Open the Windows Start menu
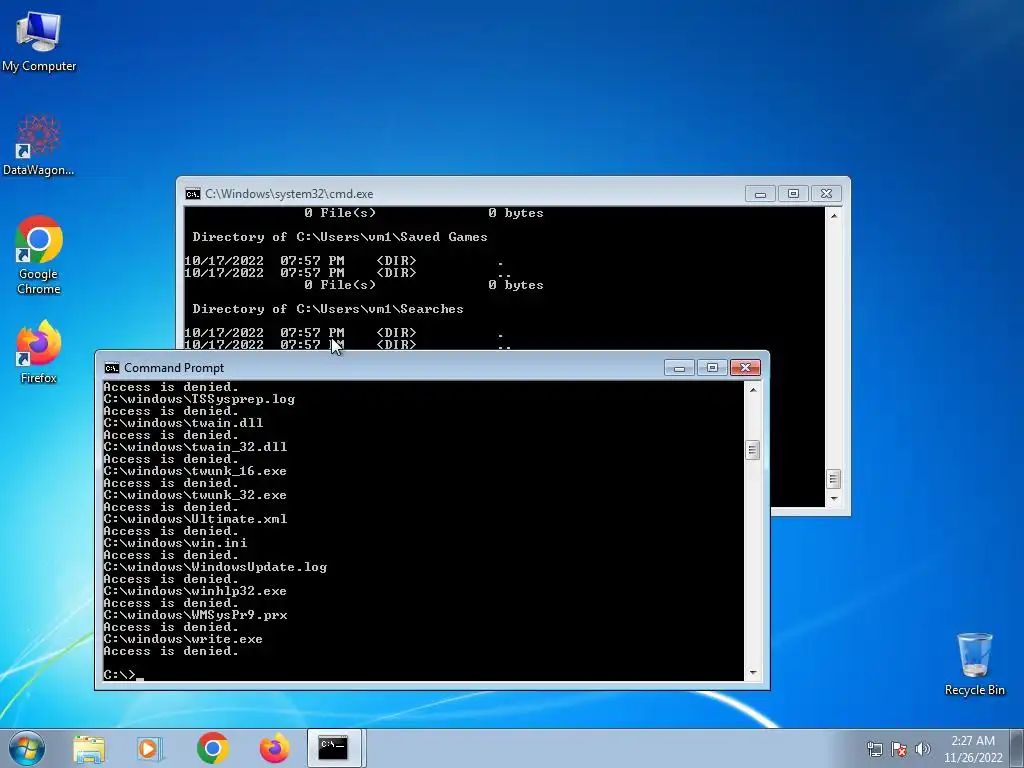 [x=27, y=748]
